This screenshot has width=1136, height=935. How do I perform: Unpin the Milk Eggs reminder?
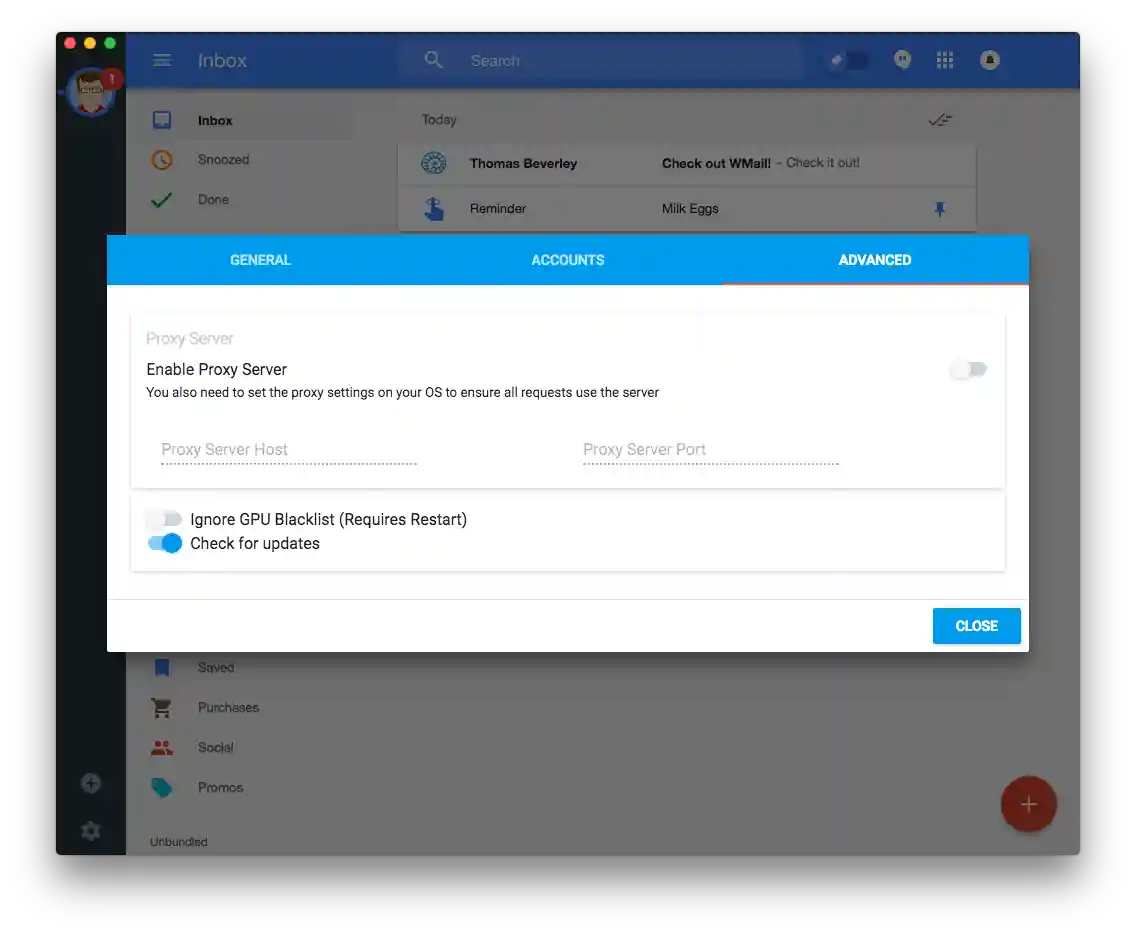click(939, 209)
